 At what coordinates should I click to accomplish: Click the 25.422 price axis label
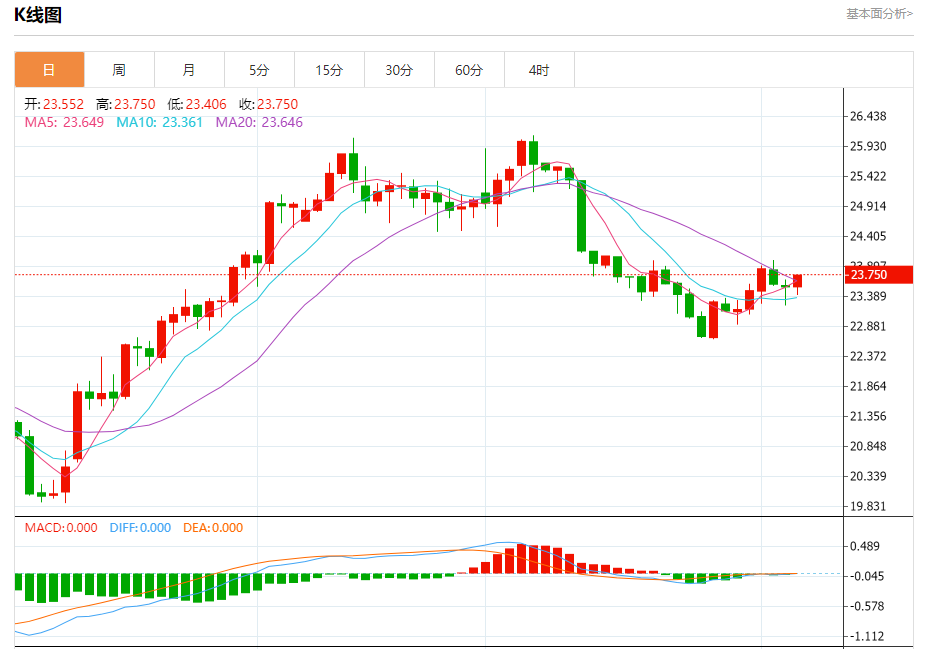point(868,177)
